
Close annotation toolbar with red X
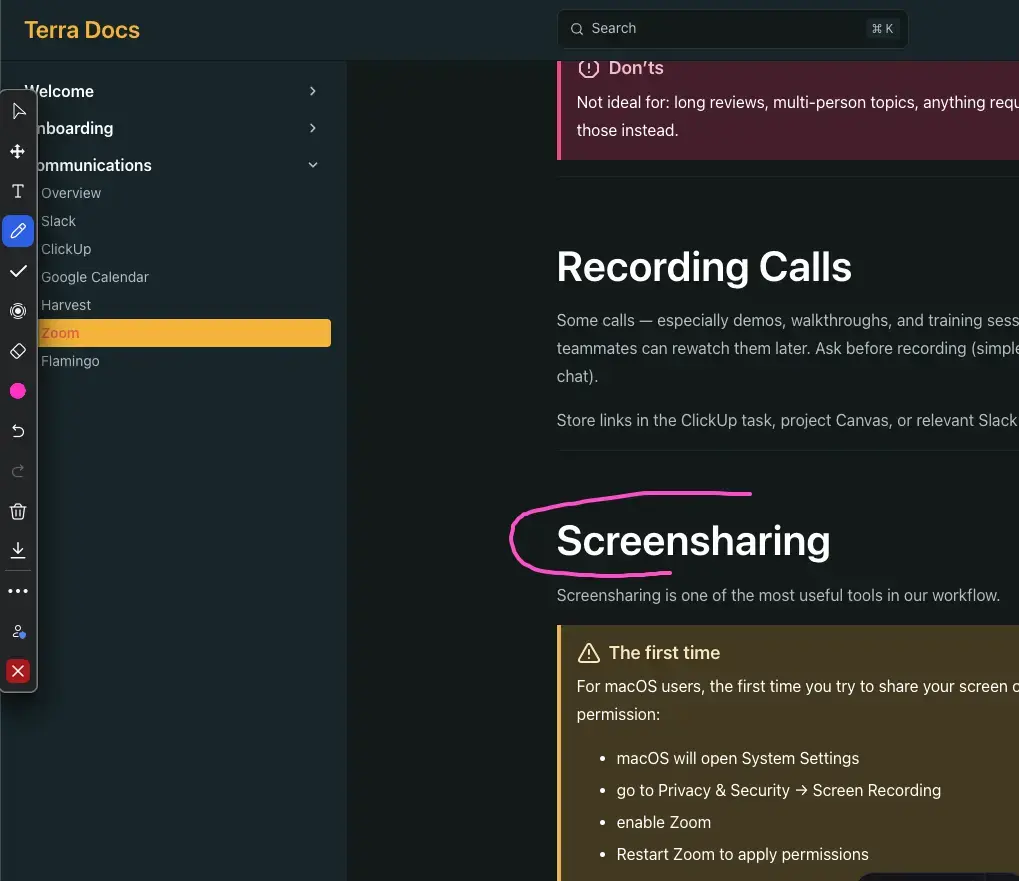tap(18, 671)
